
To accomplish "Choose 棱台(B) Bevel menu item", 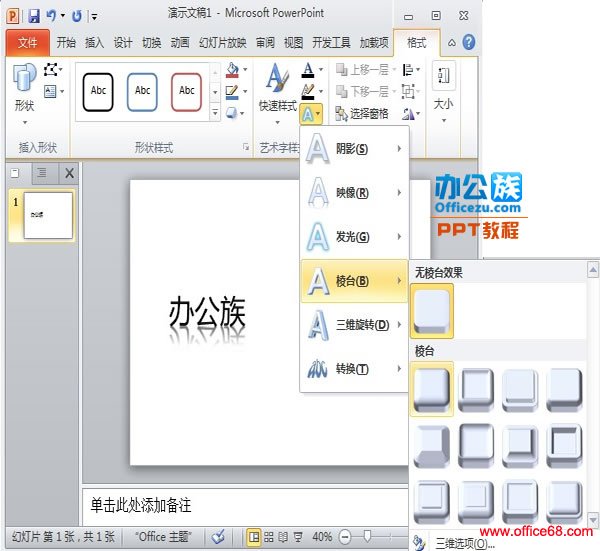I will coord(354,281).
